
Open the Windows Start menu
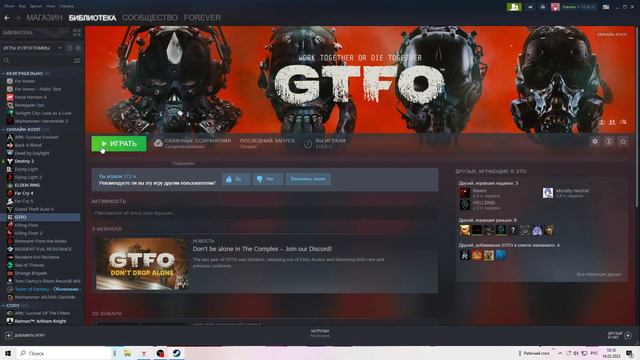pyautogui.click(x=8, y=353)
